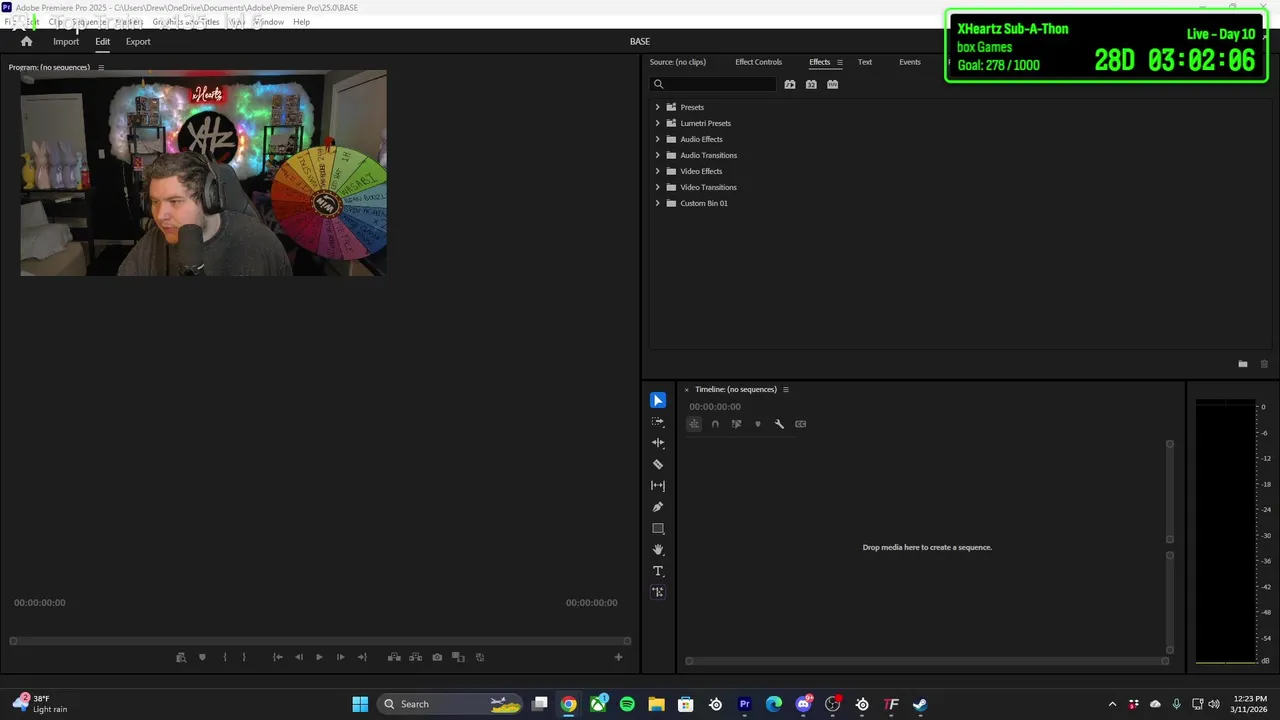The height and width of the screenshot is (720, 1280).
Task: Click the Go to Out button
Action: (x=362, y=657)
